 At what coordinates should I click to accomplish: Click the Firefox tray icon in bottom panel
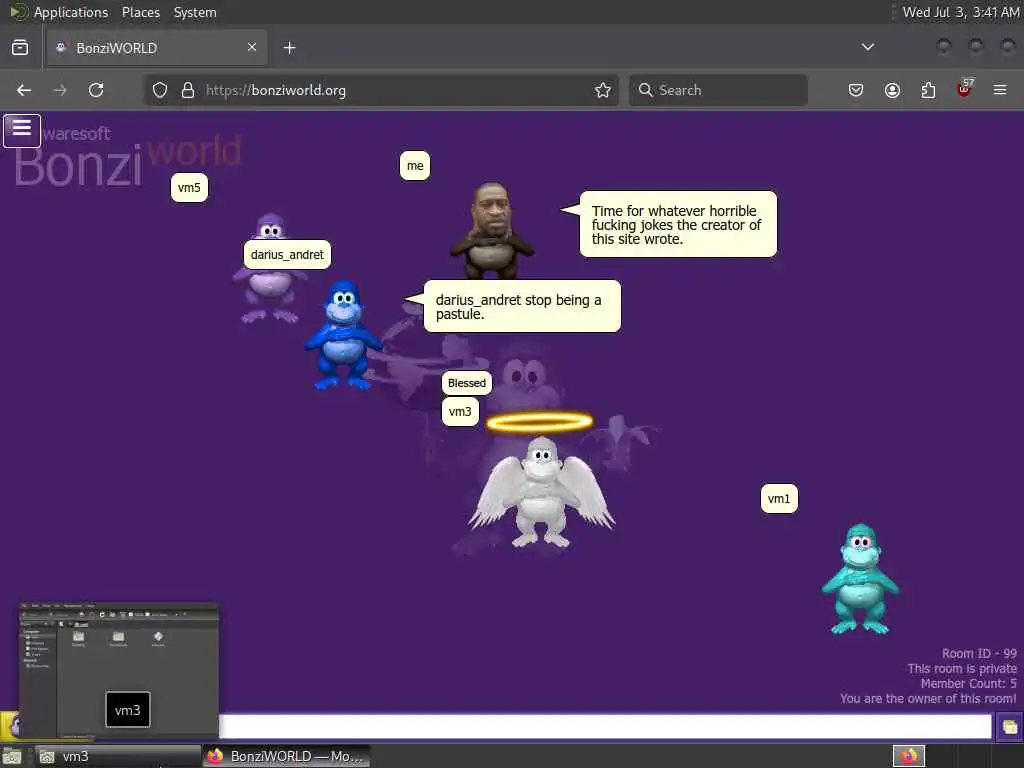(909, 756)
